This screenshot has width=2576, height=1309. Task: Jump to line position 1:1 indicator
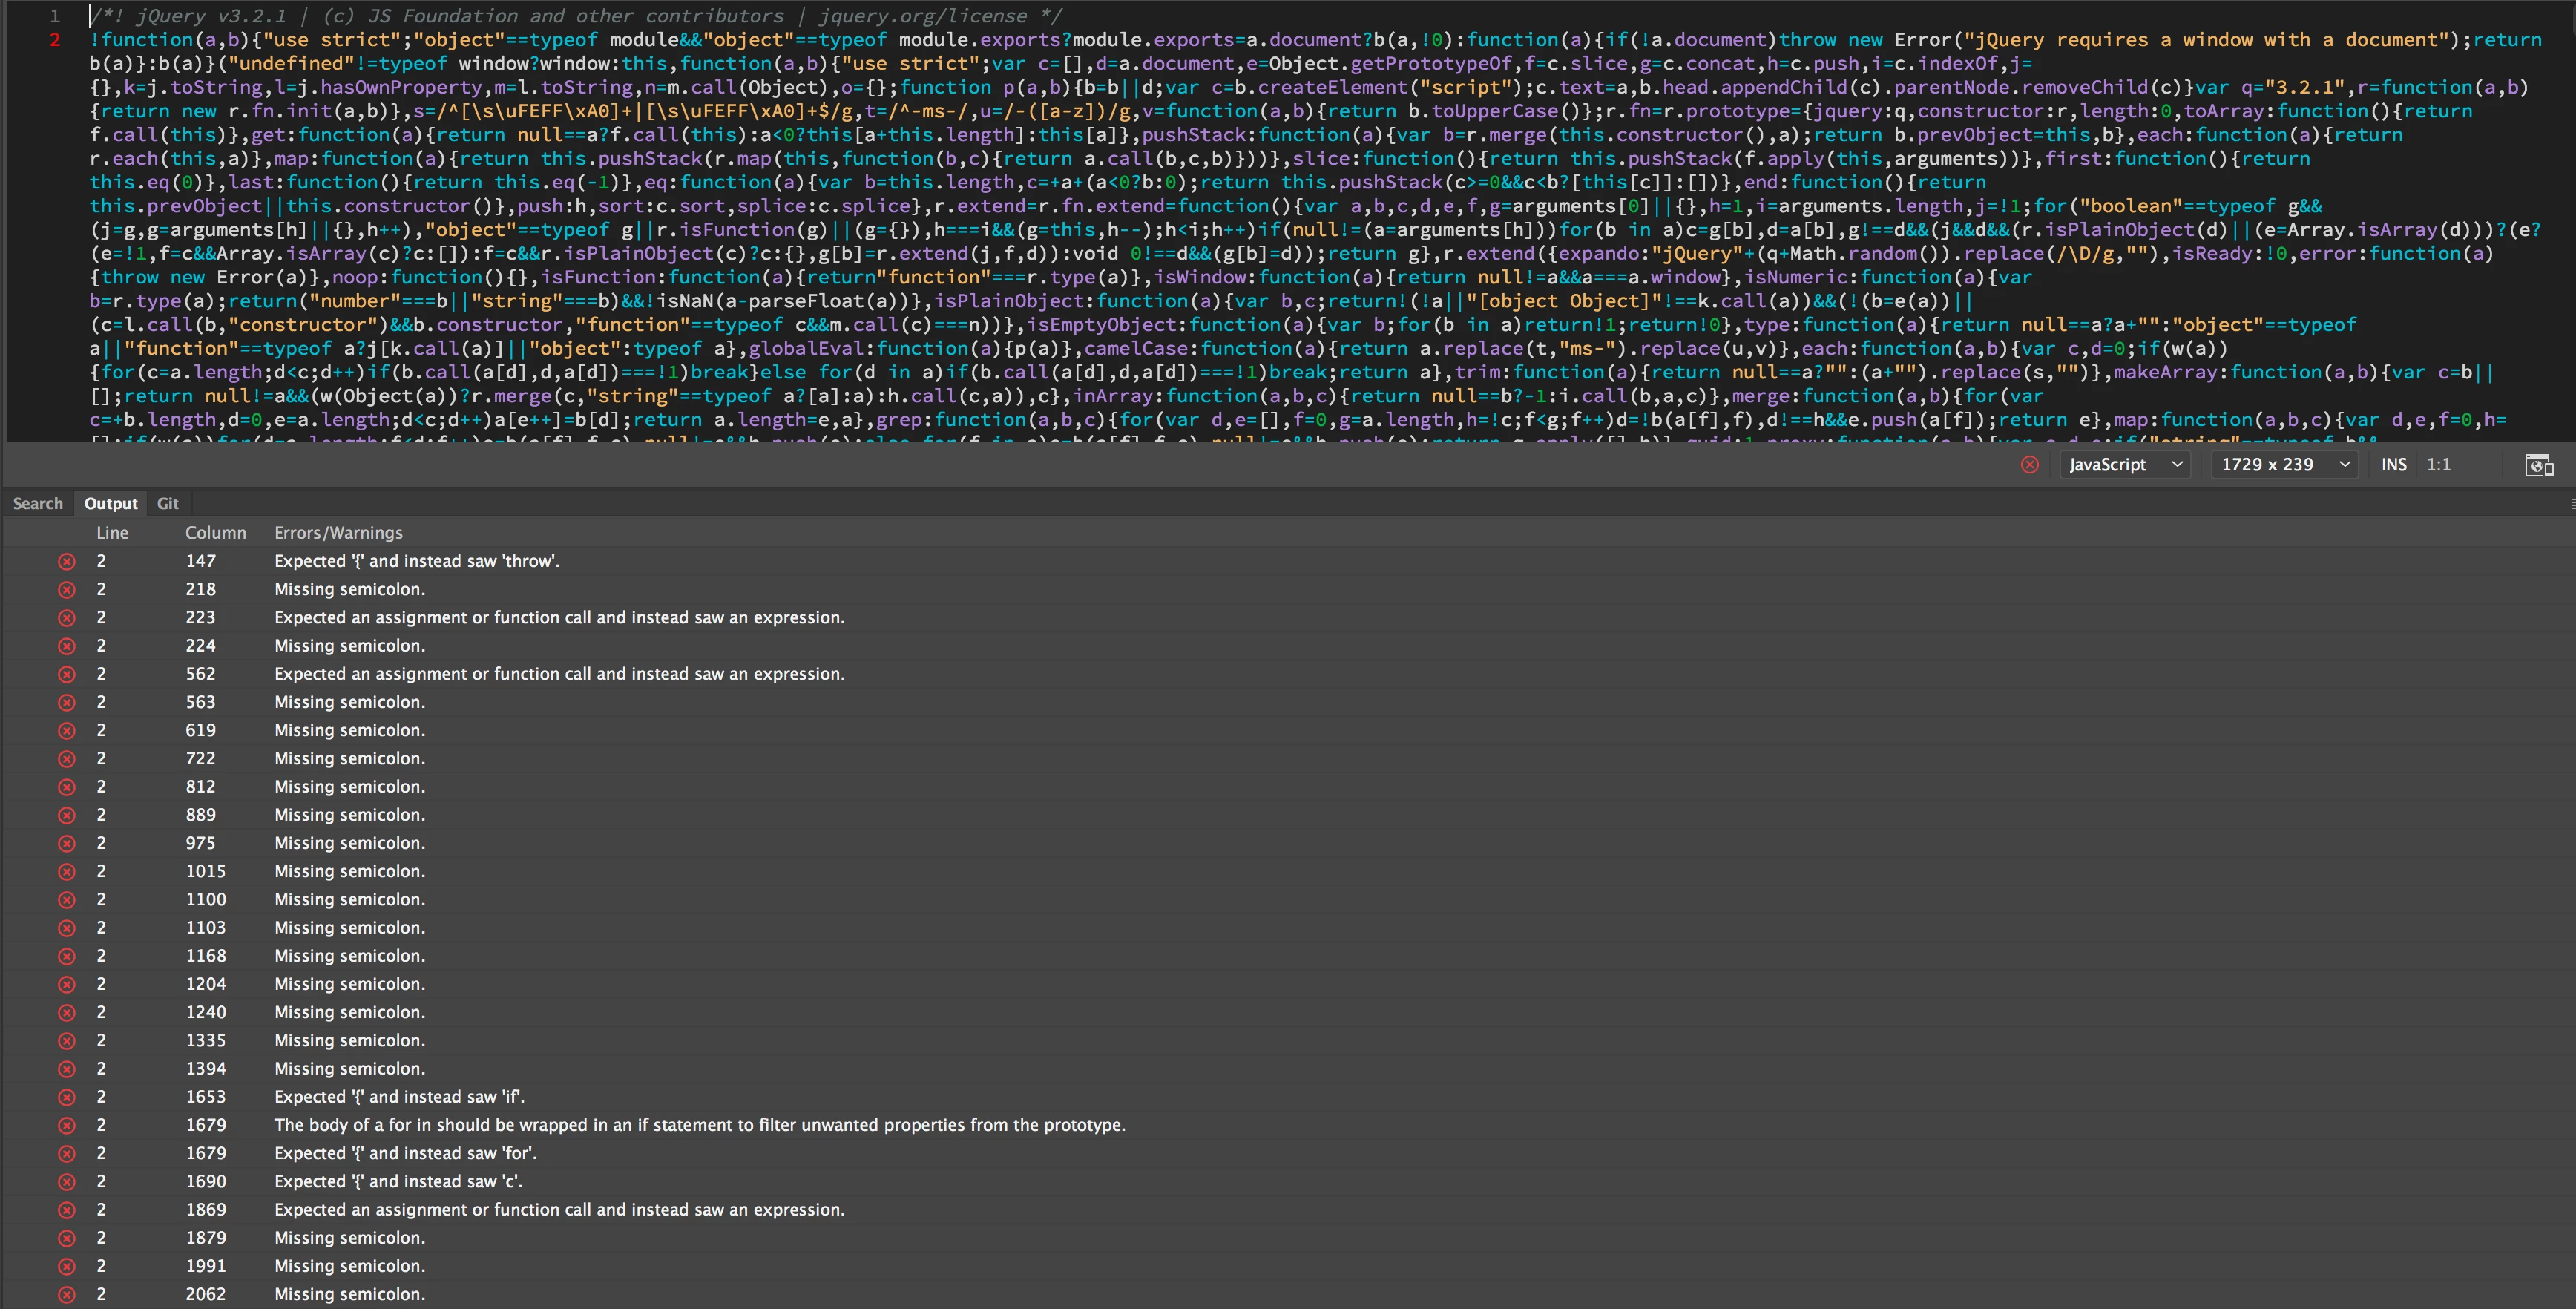[2438, 464]
